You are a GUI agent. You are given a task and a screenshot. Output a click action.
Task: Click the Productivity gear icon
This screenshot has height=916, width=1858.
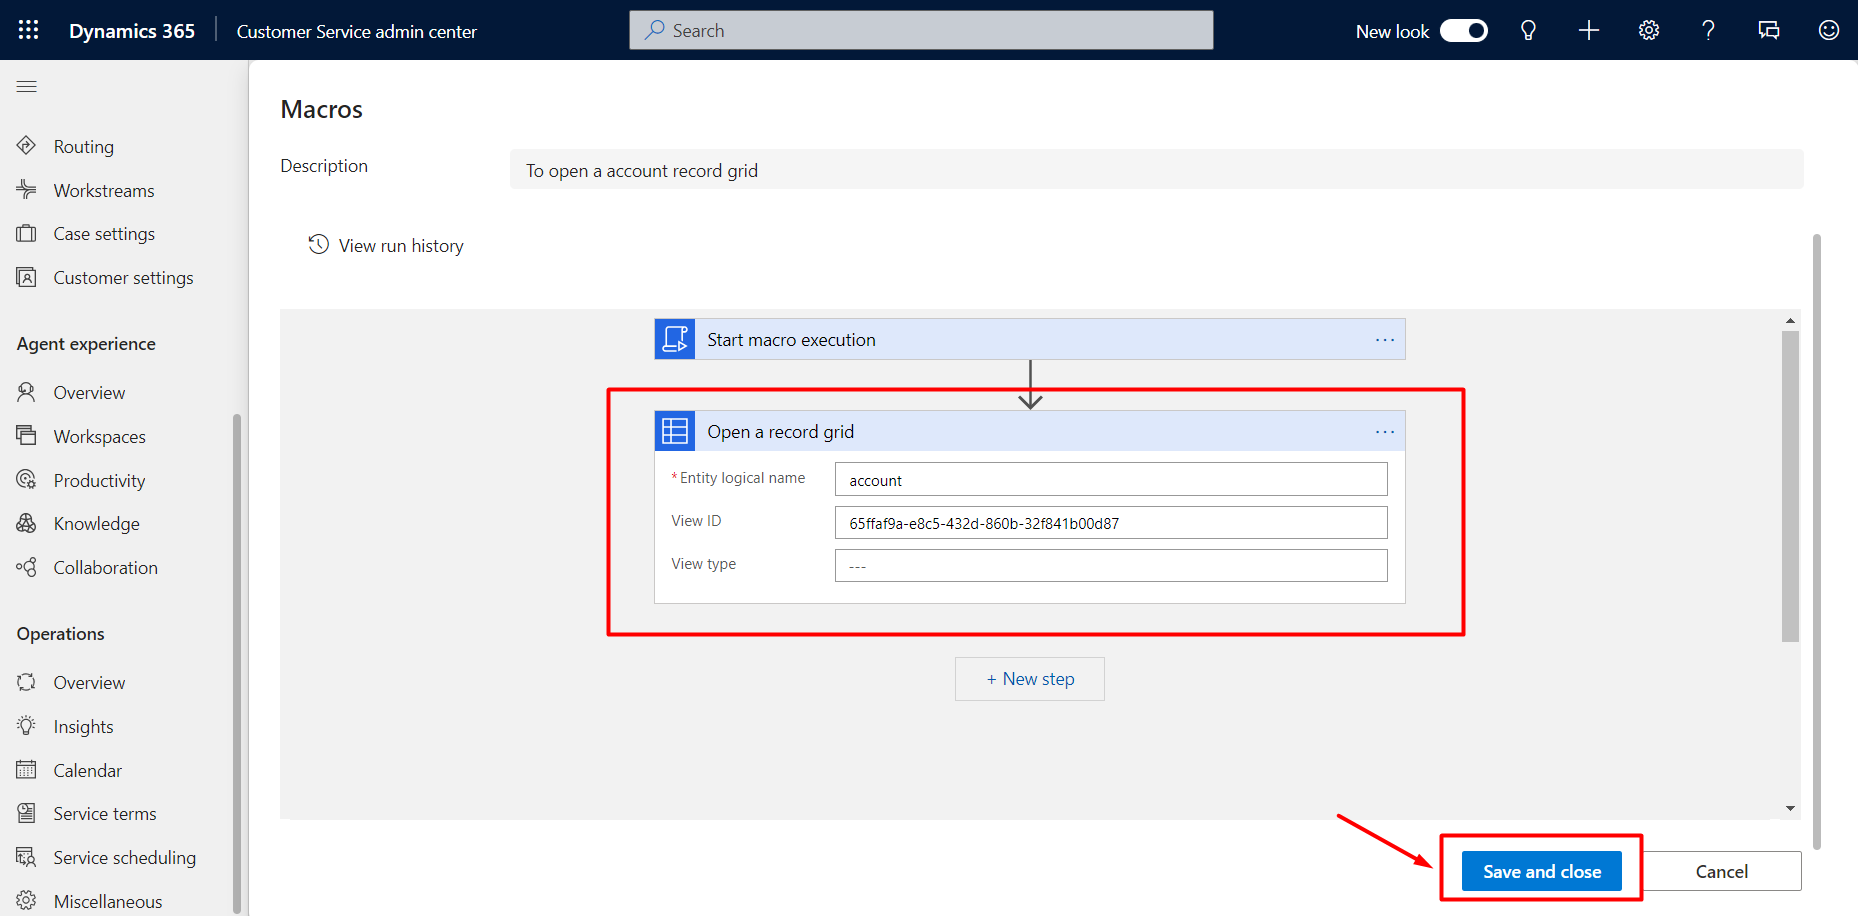pyautogui.click(x=27, y=479)
